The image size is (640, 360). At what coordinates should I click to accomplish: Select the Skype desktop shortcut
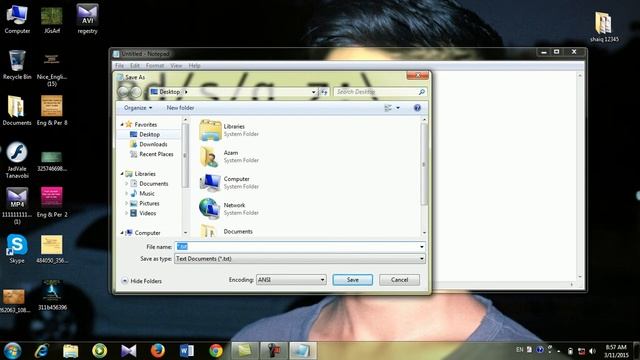tap(17, 248)
